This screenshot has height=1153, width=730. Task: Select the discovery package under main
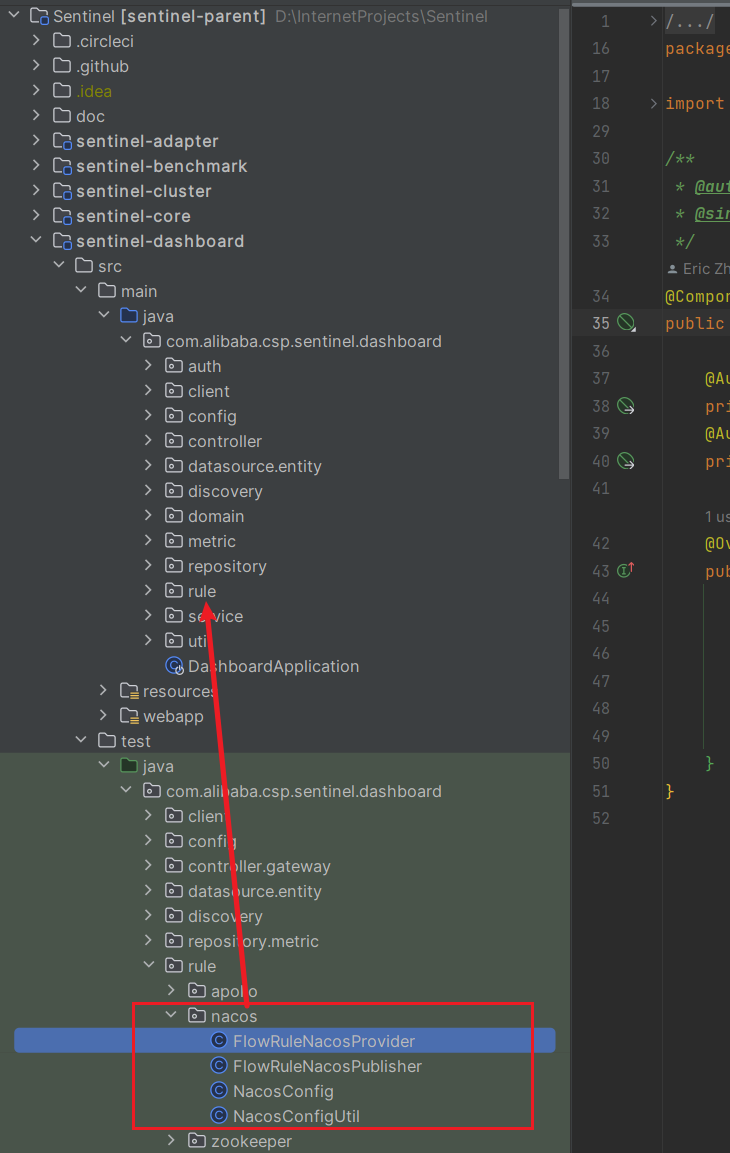coord(225,491)
